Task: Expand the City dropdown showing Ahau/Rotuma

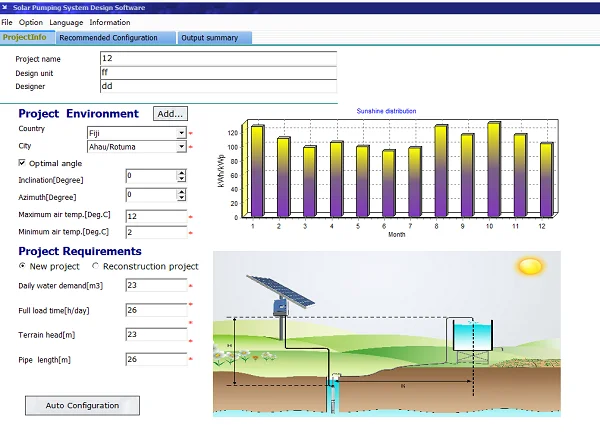Action: click(x=181, y=147)
